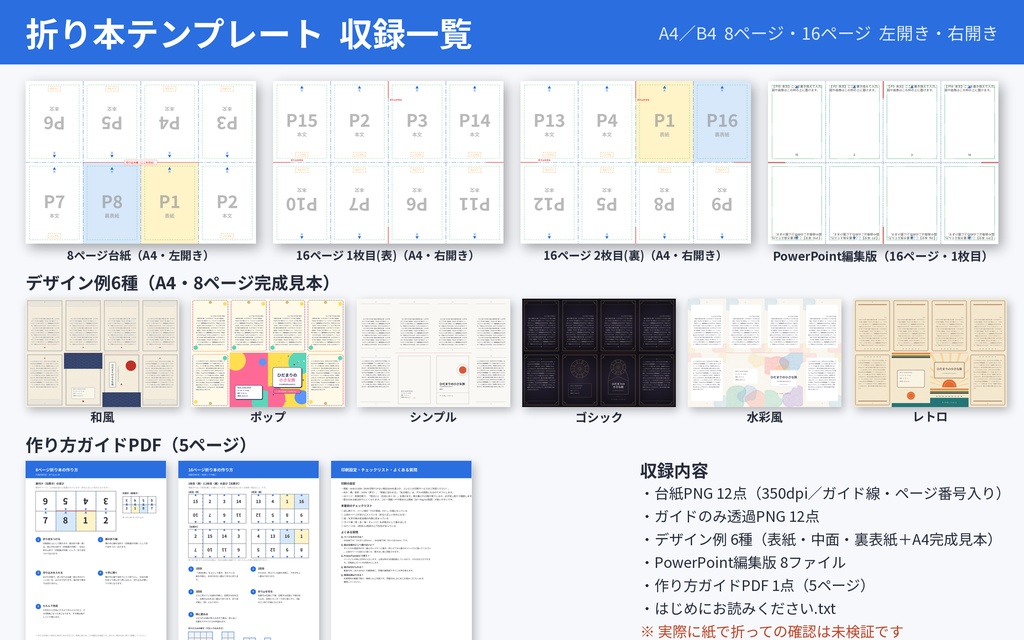Open the PowerPoint編集版 template thumbnail
This screenshot has height=640, width=1024.
click(x=883, y=162)
